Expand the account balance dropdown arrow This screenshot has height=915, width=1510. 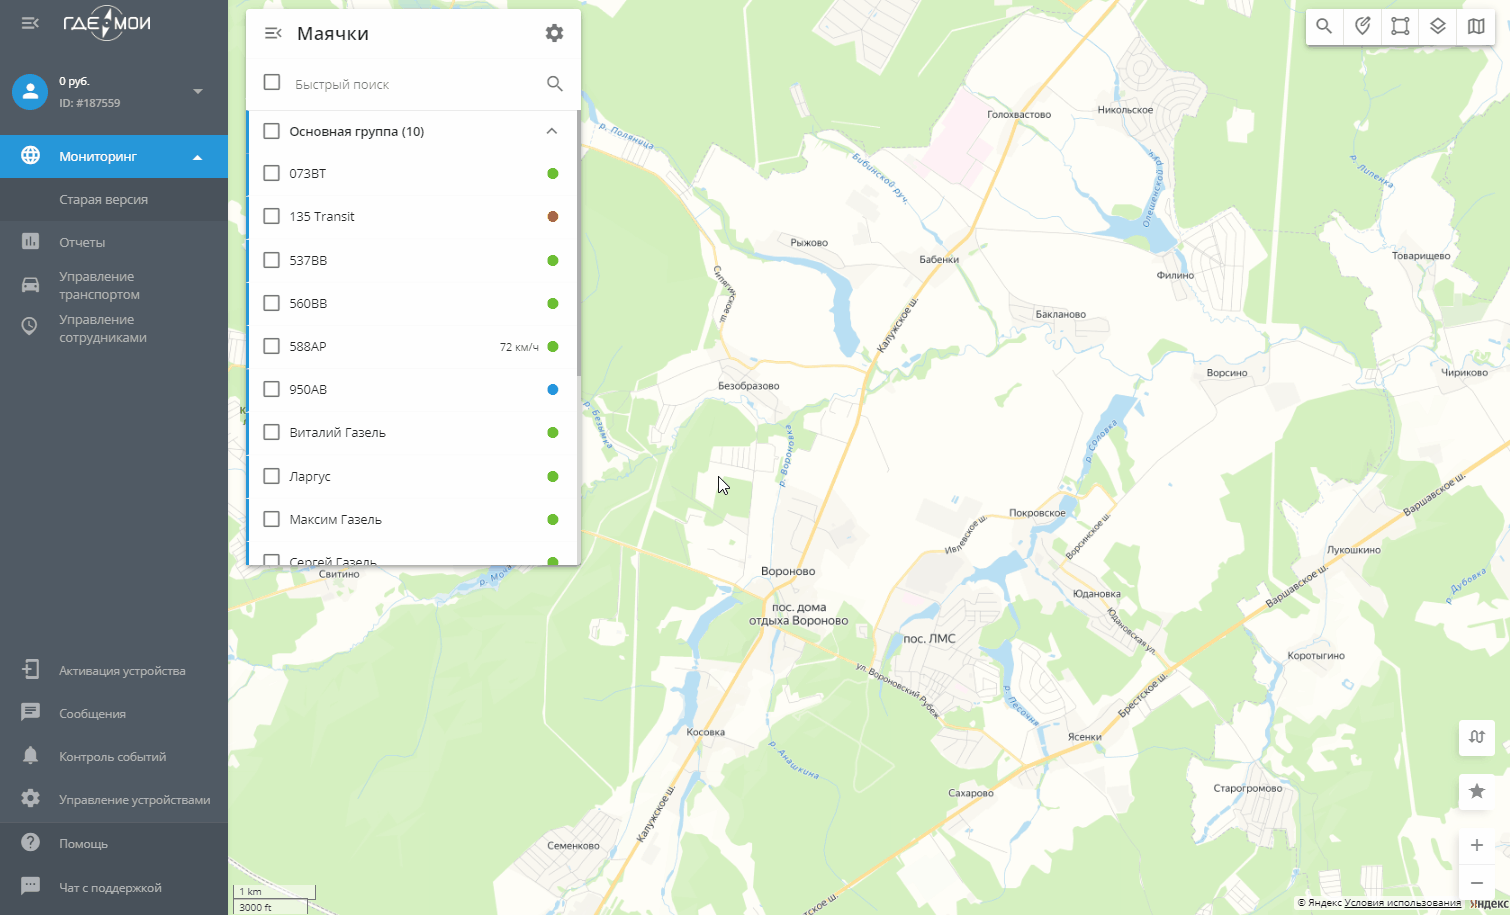click(x=198, y=91)
